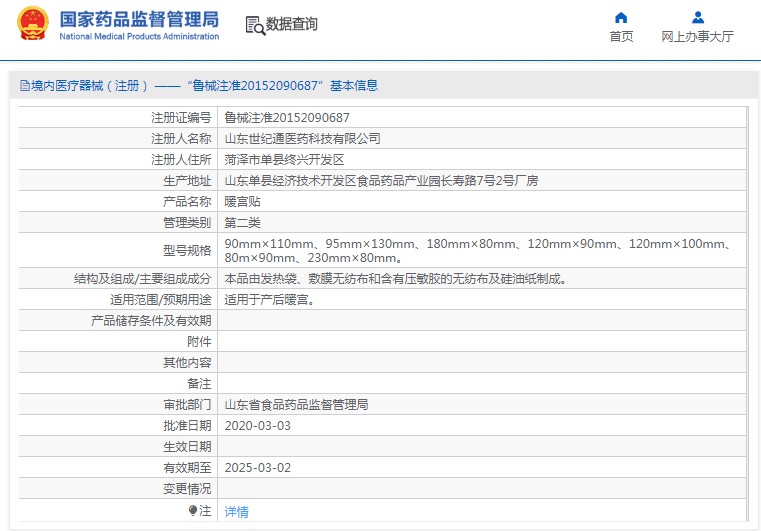Click the 数据查询 magnifier document icon
This screenshot has width=761, height=531.
point(254,25)
